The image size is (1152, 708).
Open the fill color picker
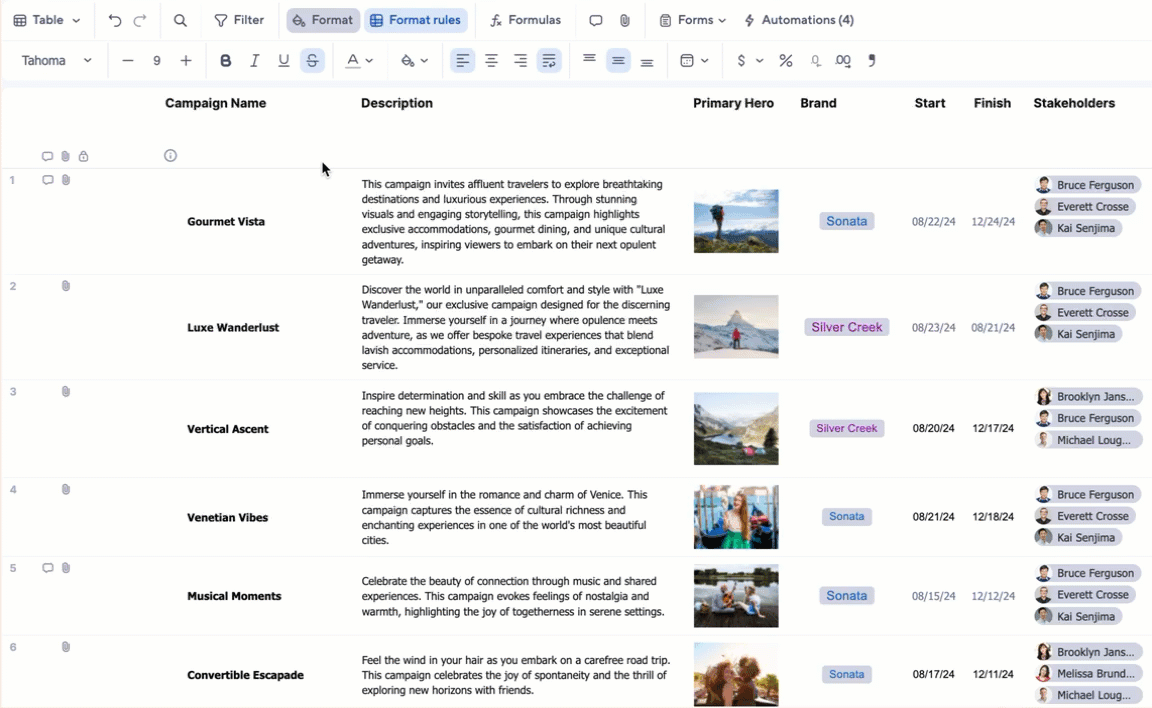point(414,61)
